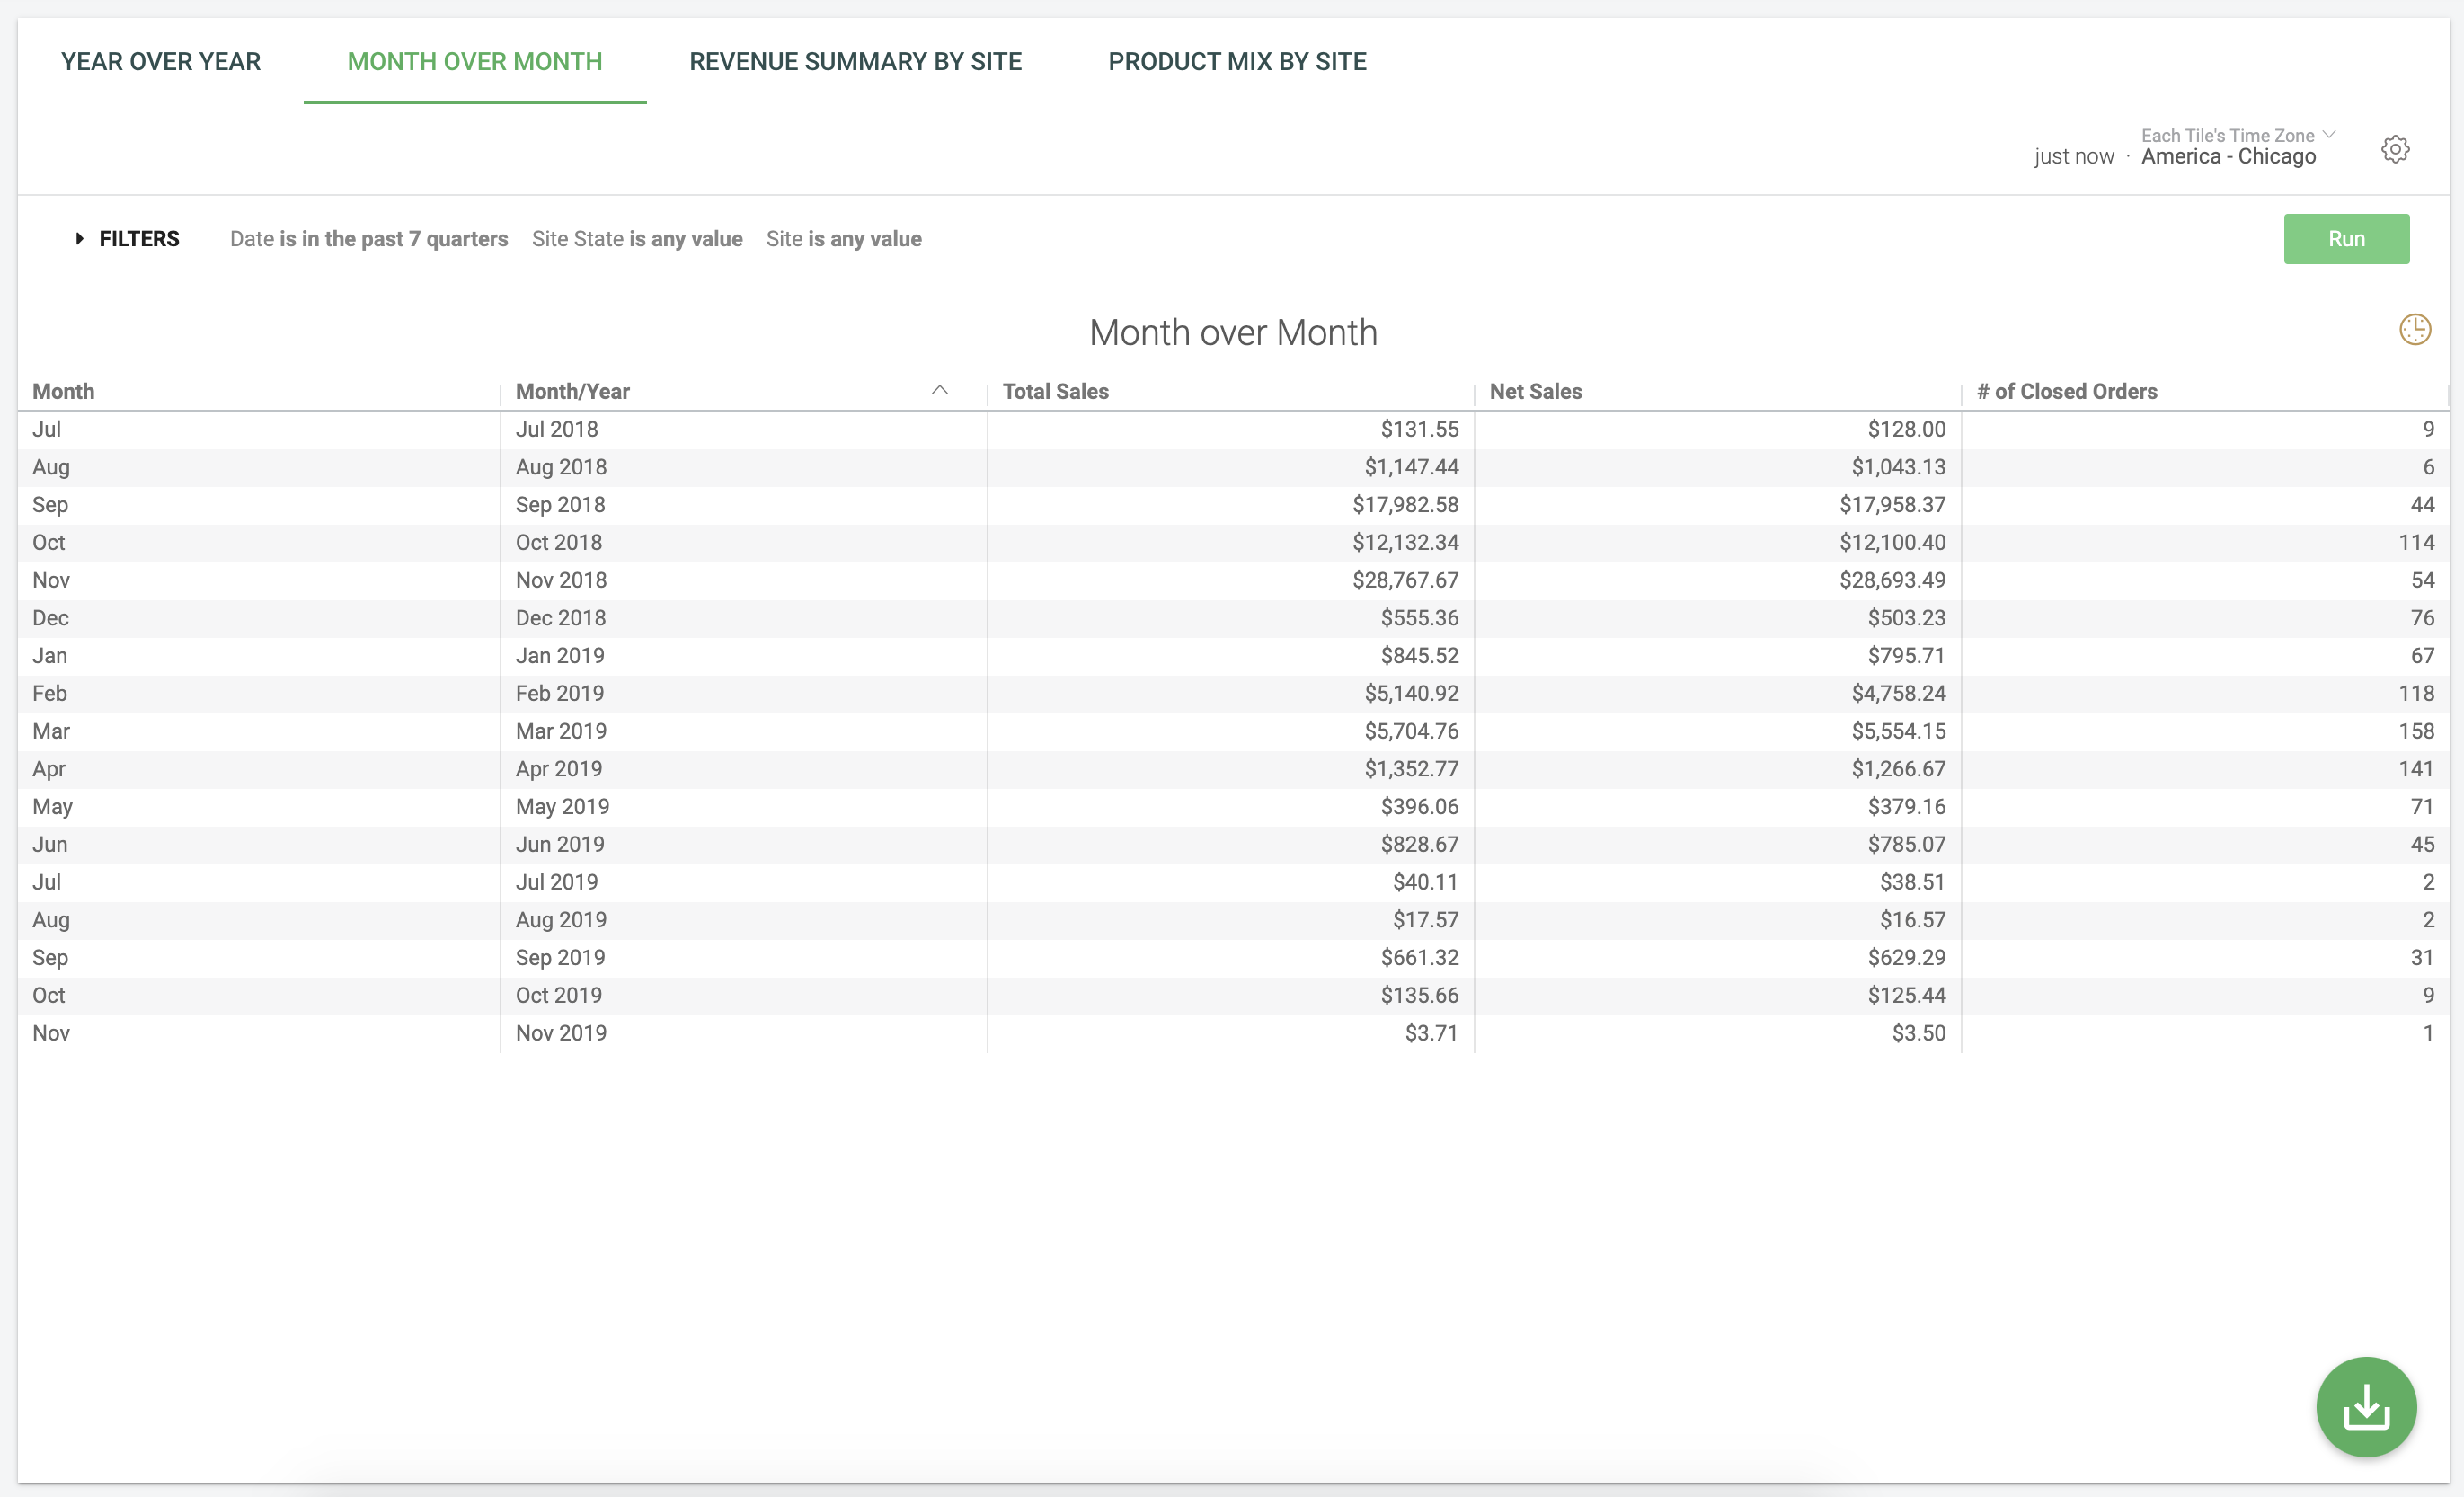Click the $795.71 net sales value

coord(1906,656)
